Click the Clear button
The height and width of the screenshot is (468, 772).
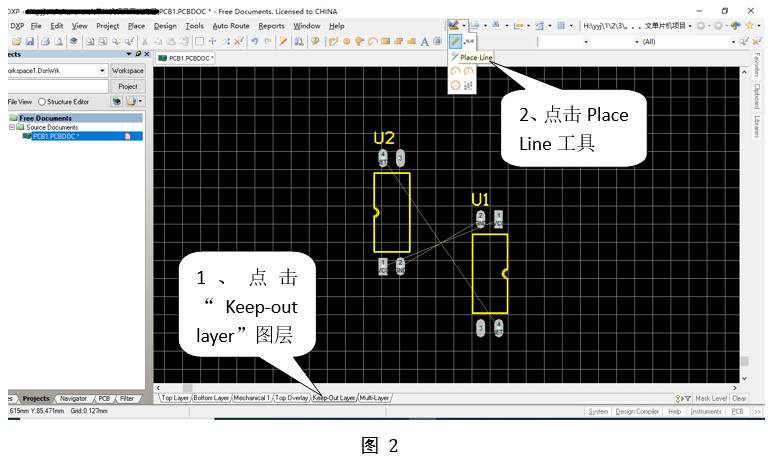739,398
